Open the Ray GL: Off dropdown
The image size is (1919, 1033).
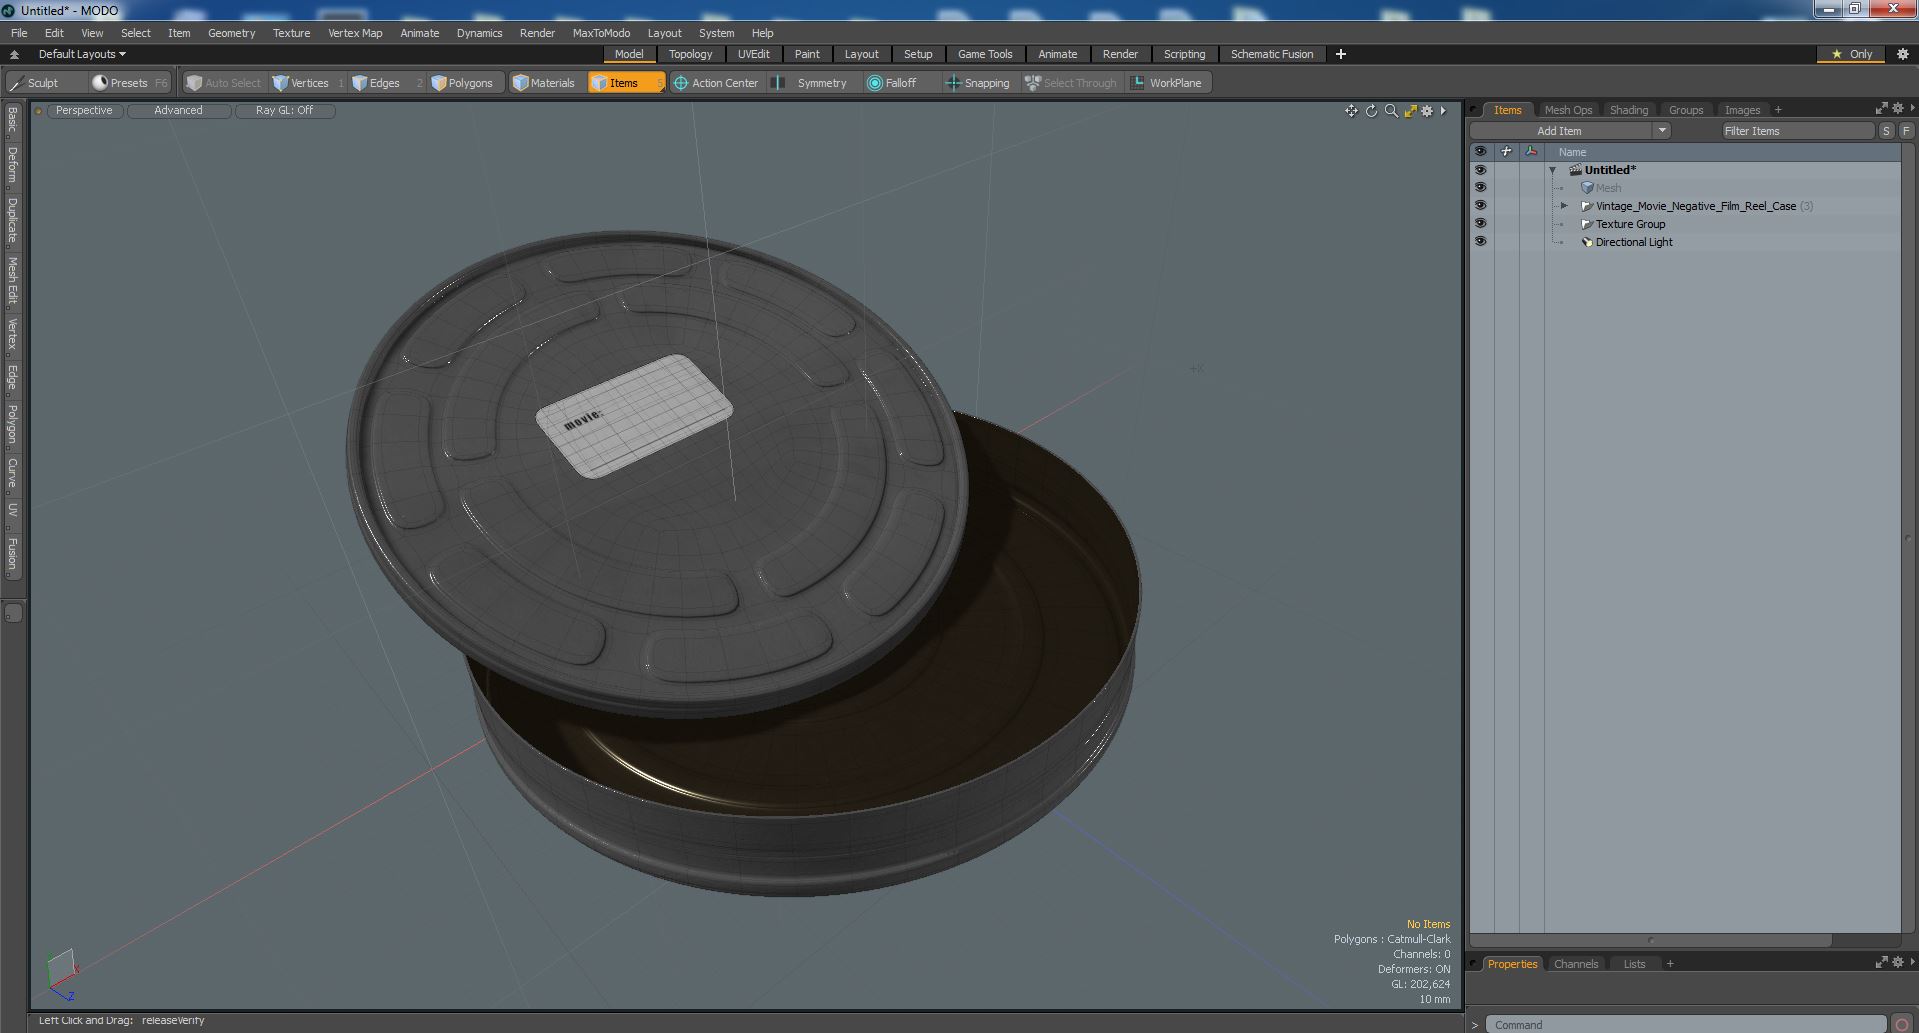pos(284,110)
